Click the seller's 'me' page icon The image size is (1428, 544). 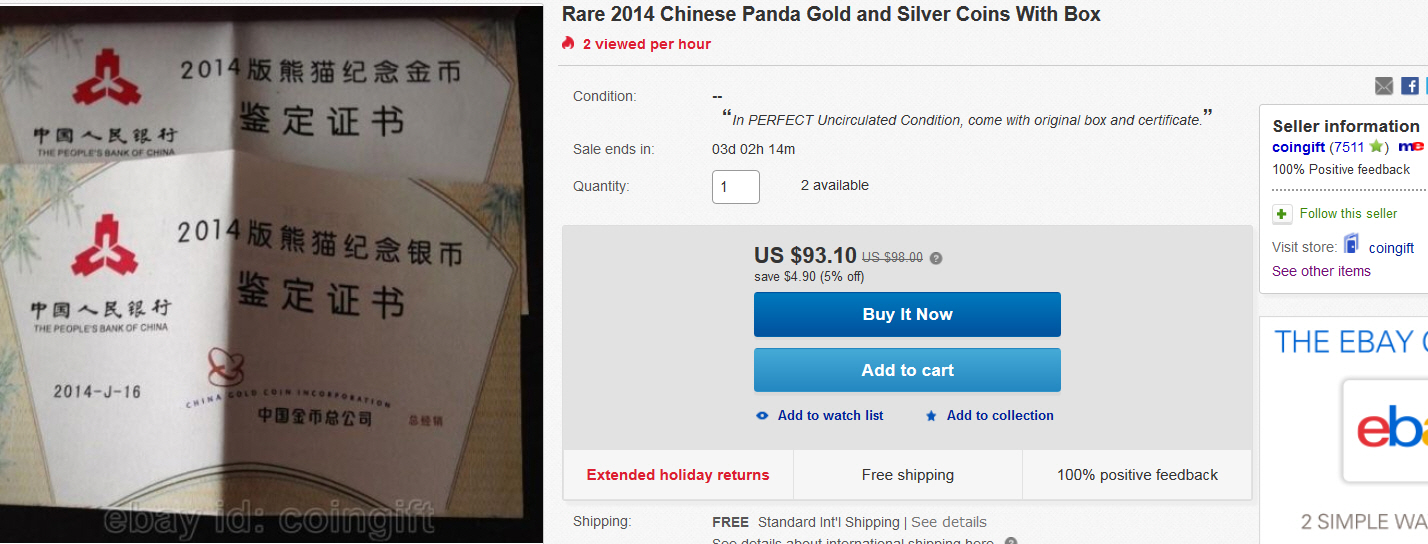click(1410, 147)
